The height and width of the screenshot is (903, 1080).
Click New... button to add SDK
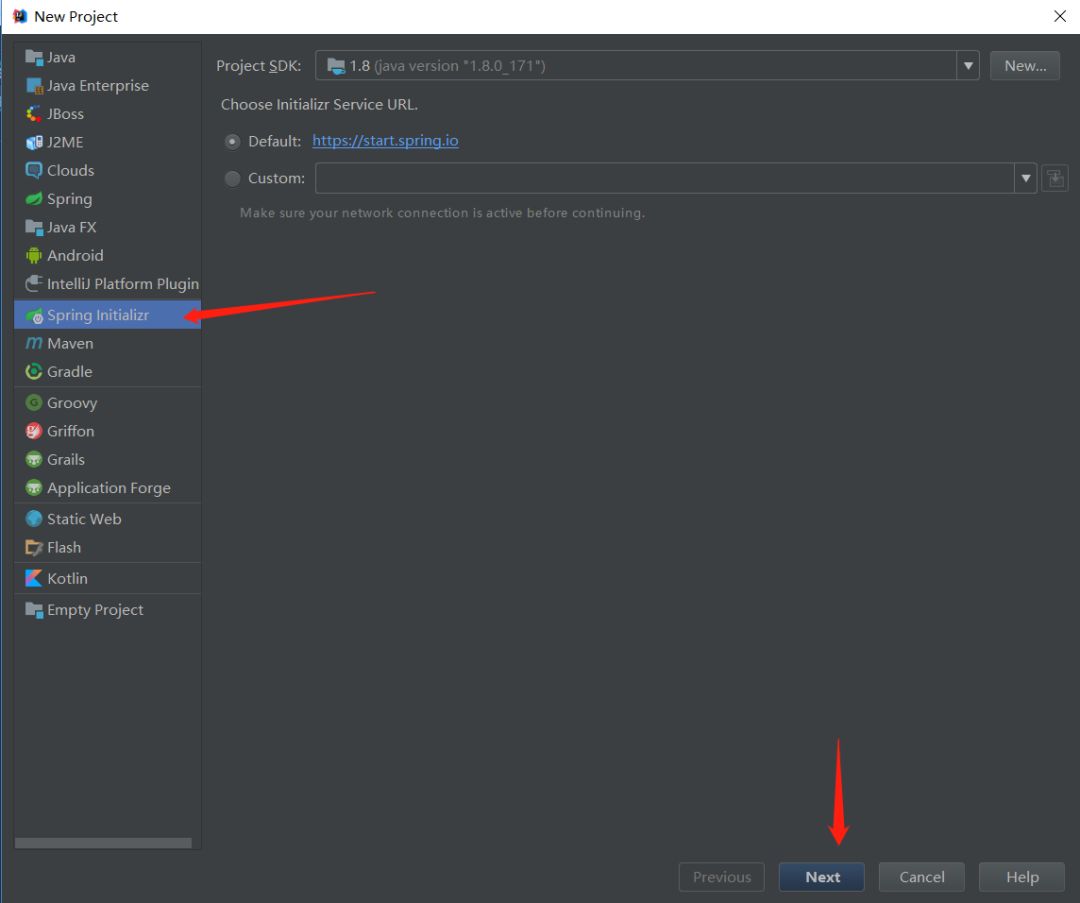(x=1024, y=66)
